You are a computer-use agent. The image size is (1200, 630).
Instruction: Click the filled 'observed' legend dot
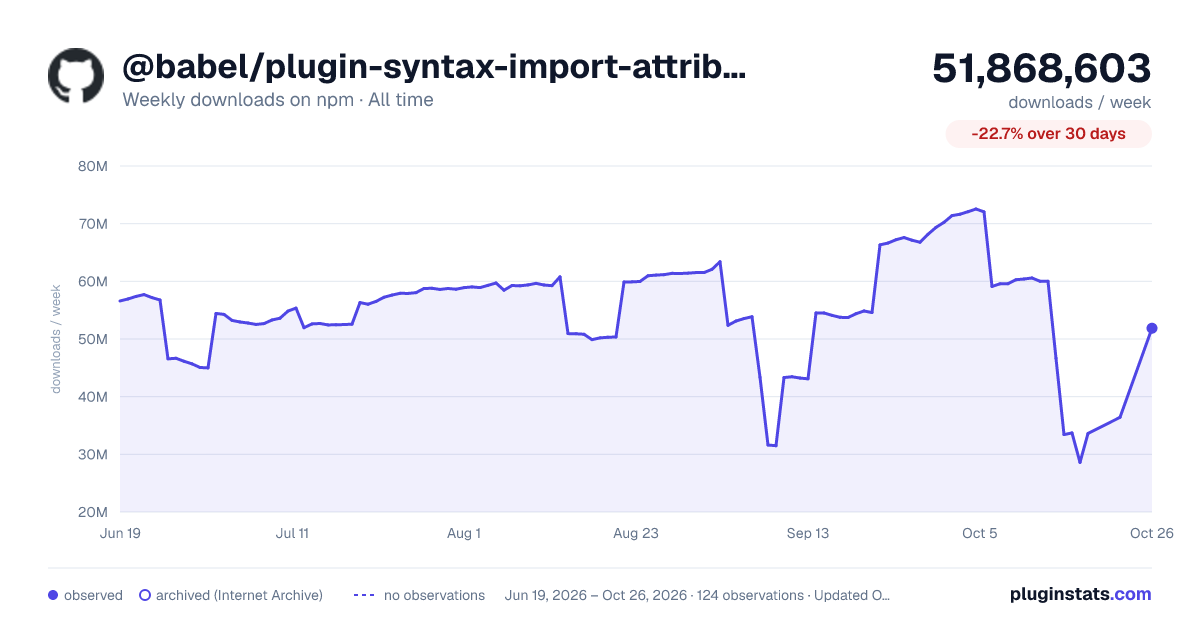pos(53,595)
